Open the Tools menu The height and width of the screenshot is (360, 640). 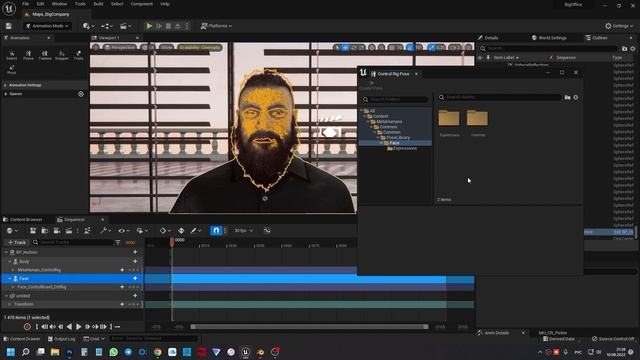click(x=80, y=4)
